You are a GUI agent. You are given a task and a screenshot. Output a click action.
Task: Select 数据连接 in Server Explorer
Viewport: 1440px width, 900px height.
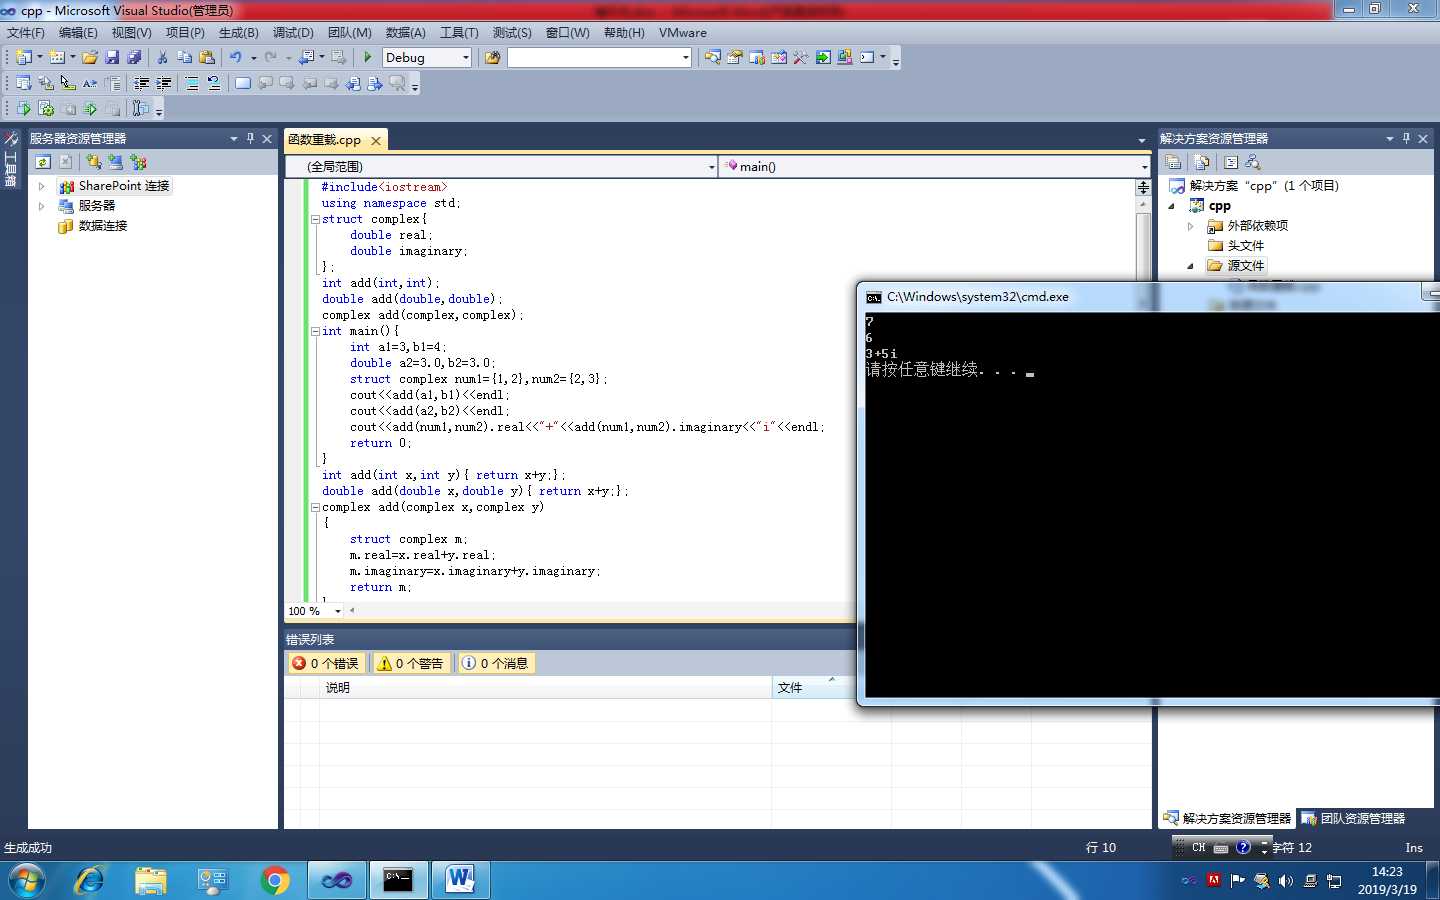102,226
